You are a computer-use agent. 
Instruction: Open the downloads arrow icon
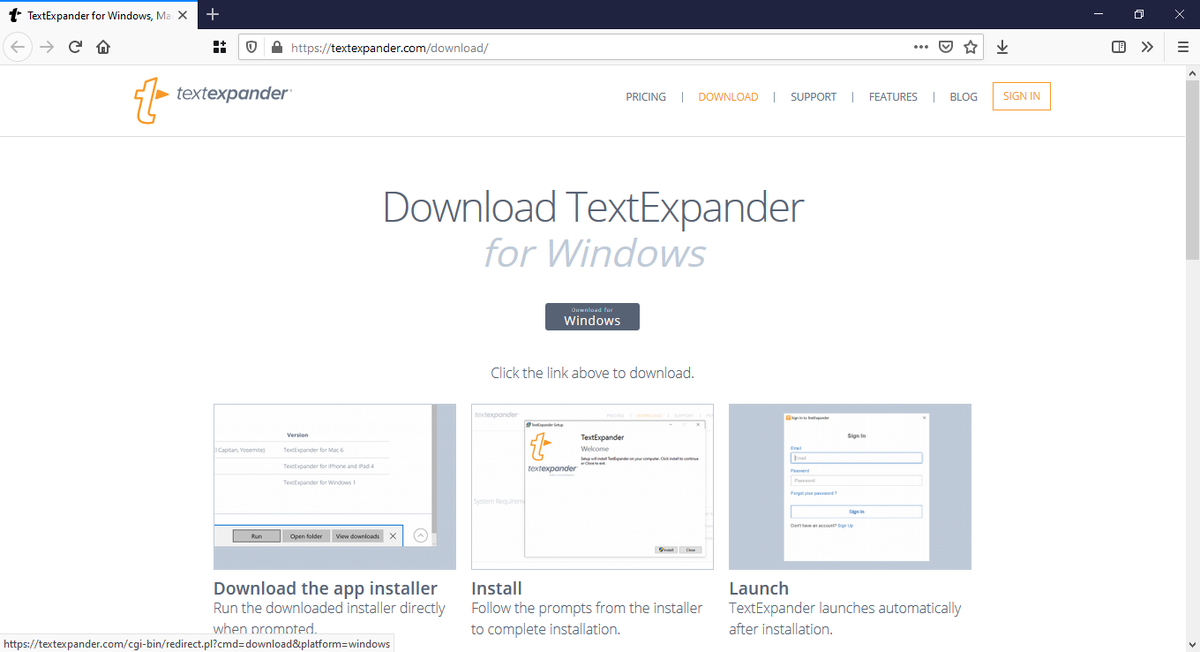[1002, 47]
